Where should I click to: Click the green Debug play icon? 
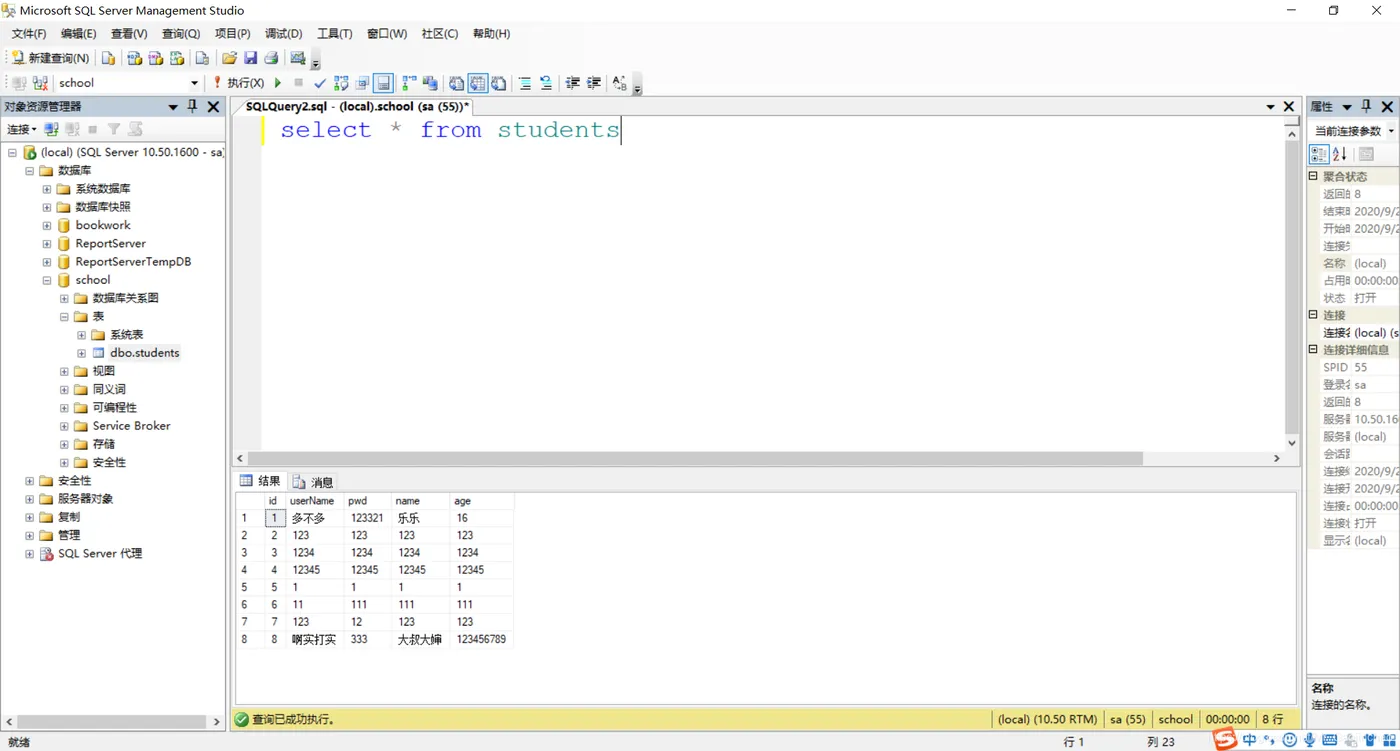[278, 83]
